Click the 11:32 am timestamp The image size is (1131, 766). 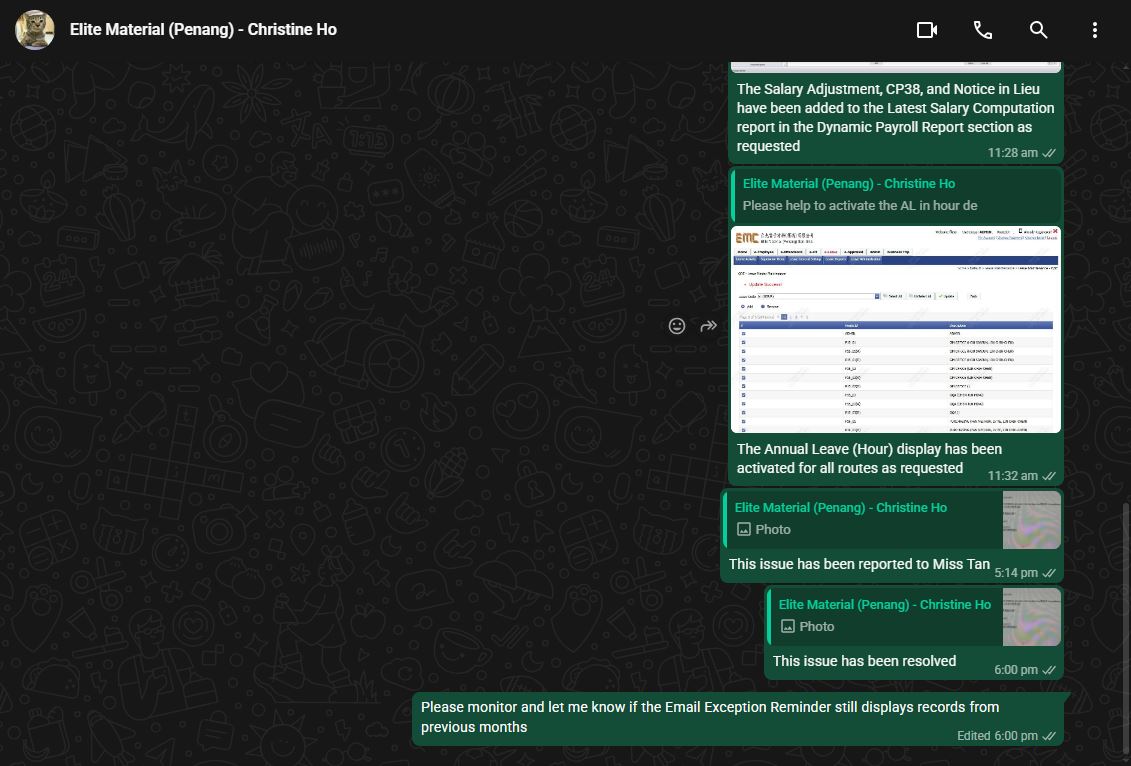point(1013,476)
